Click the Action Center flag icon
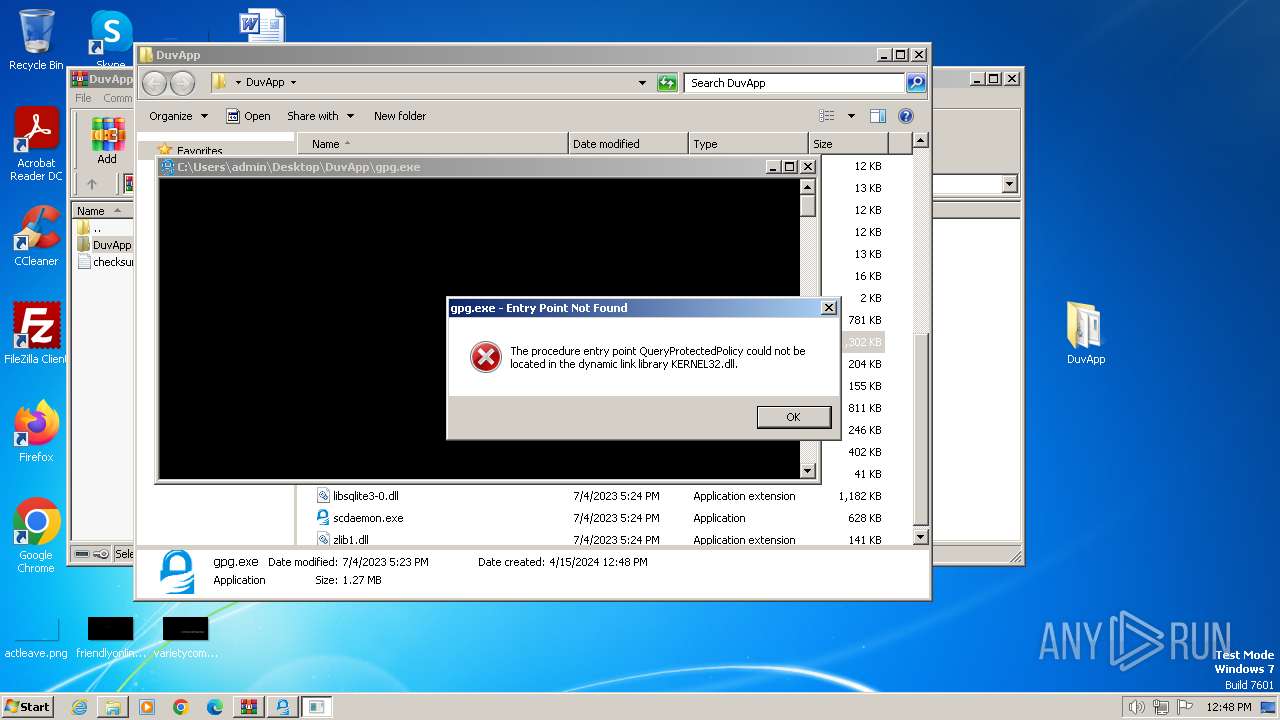Image resolution: width=1280 pixels, height=720 pixels. (x=1186, y=707)
